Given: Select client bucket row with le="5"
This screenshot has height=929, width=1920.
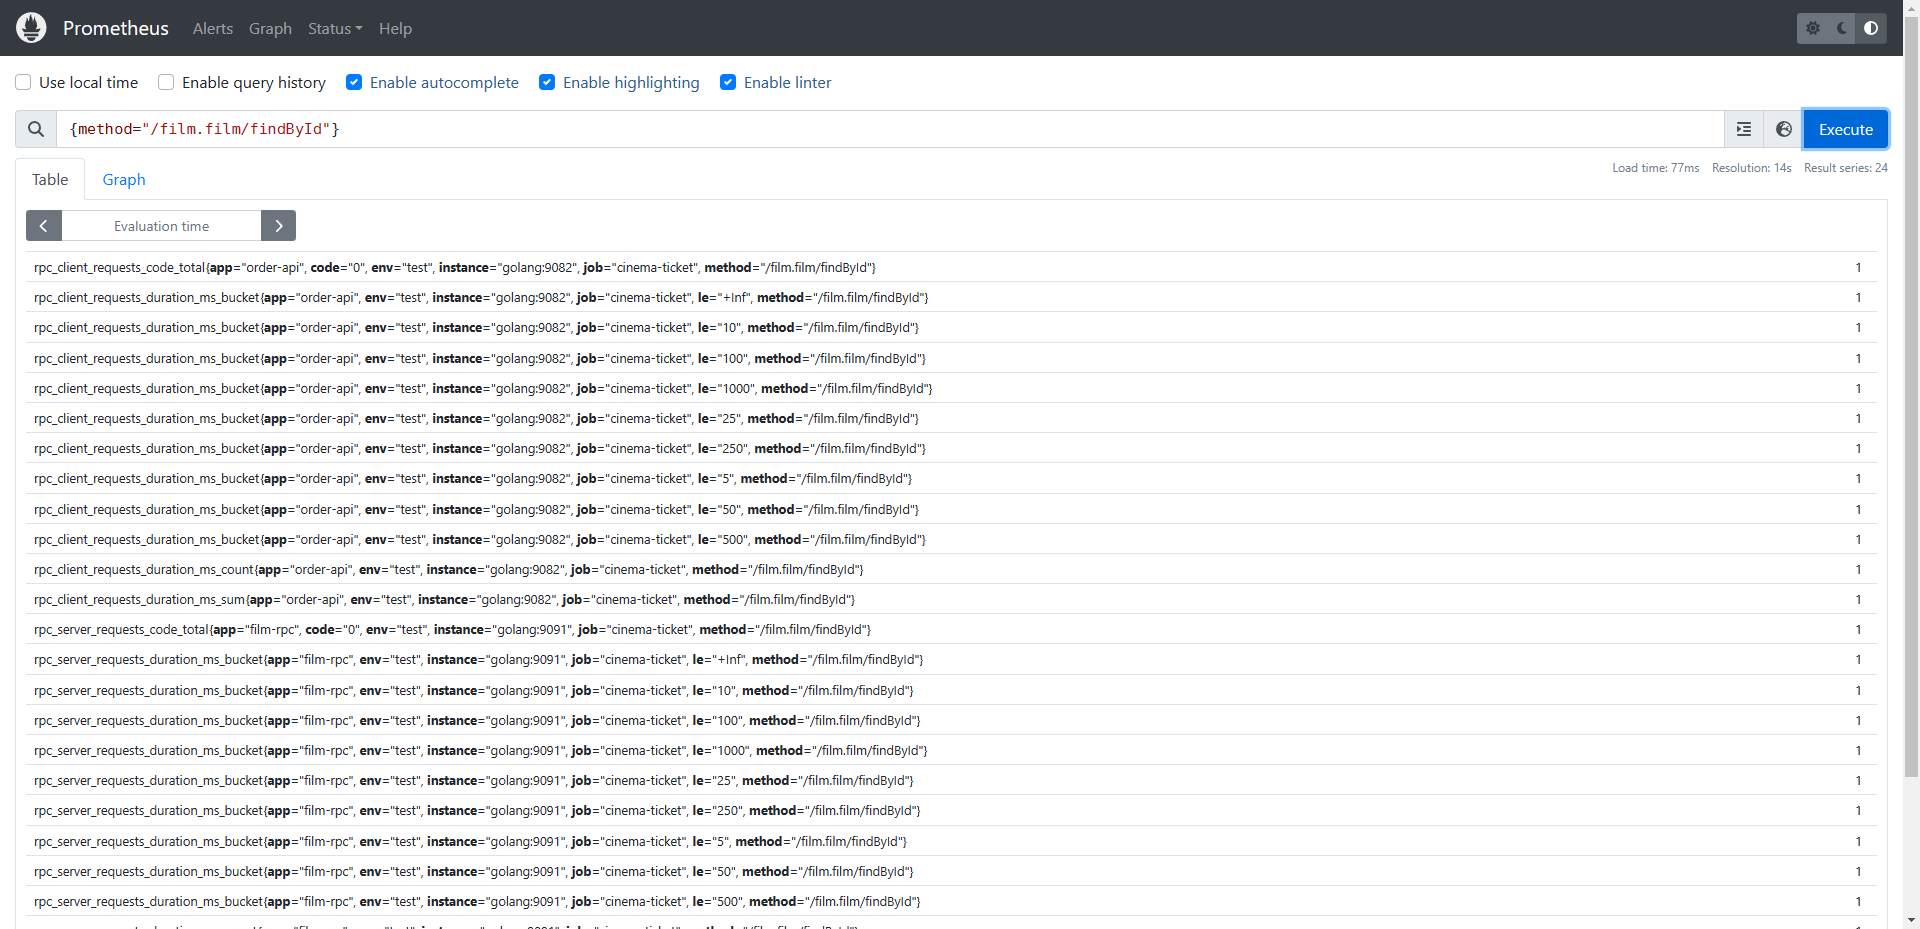Looking at the screenshot, I should point(951,478).
